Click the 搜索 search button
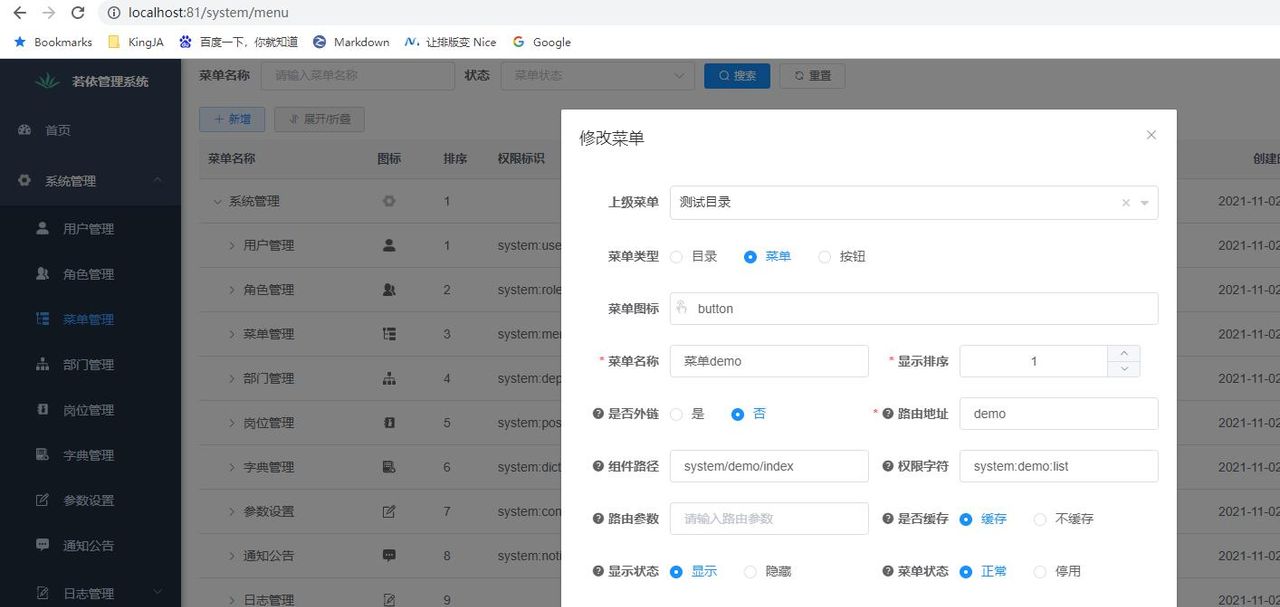Viewport: 1280px width, 607px height. click(x=737, y=75)
